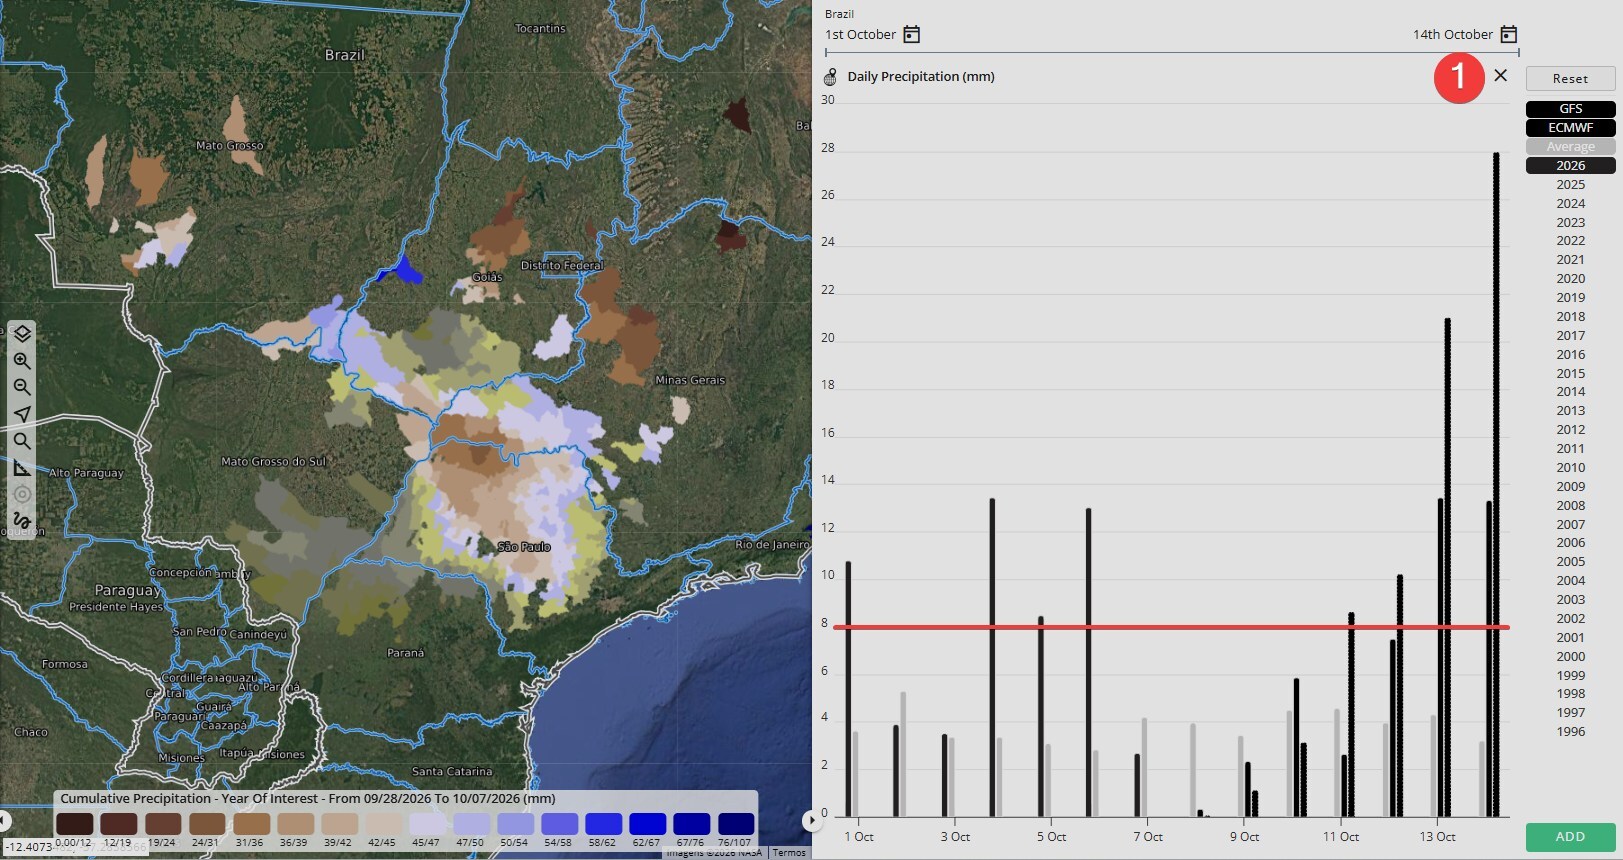
Task: Toggle the GFS model series
Action: click(1570, 109)
